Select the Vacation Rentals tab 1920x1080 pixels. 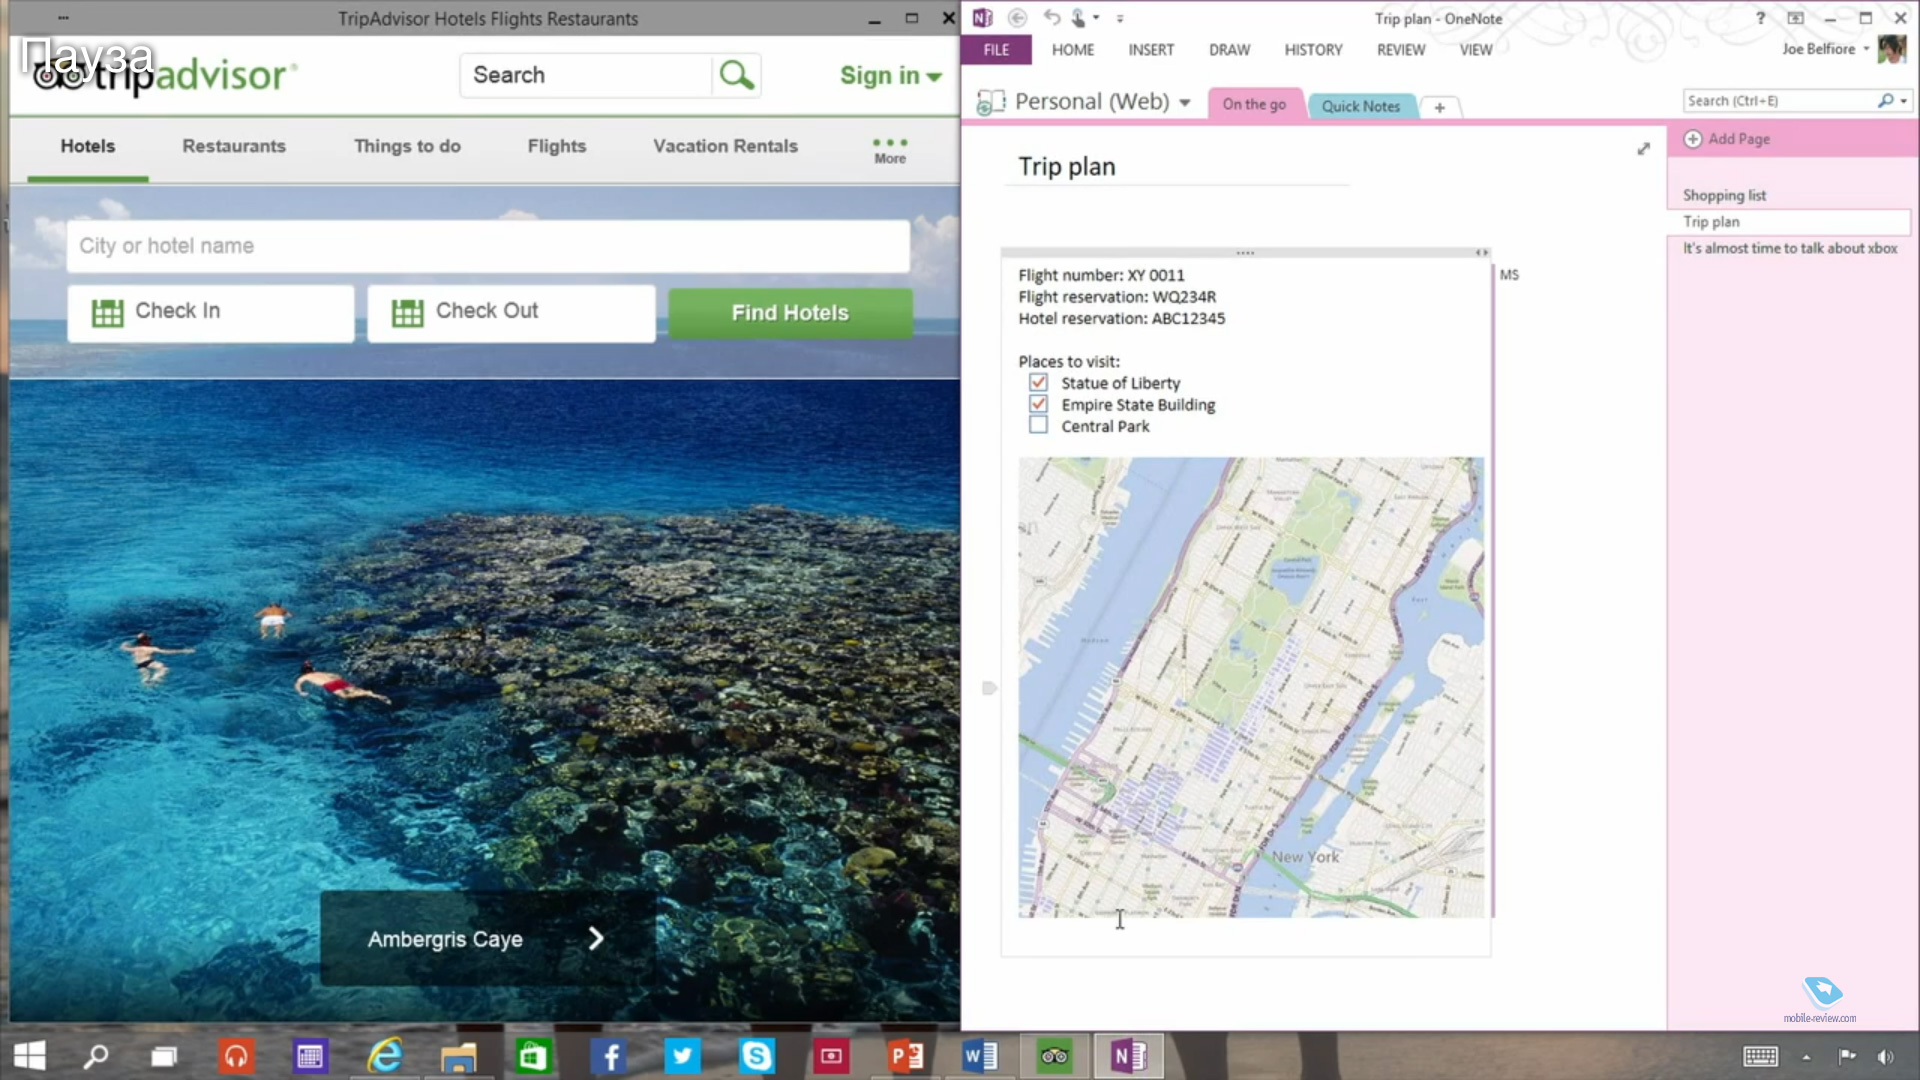pos(726,146)
